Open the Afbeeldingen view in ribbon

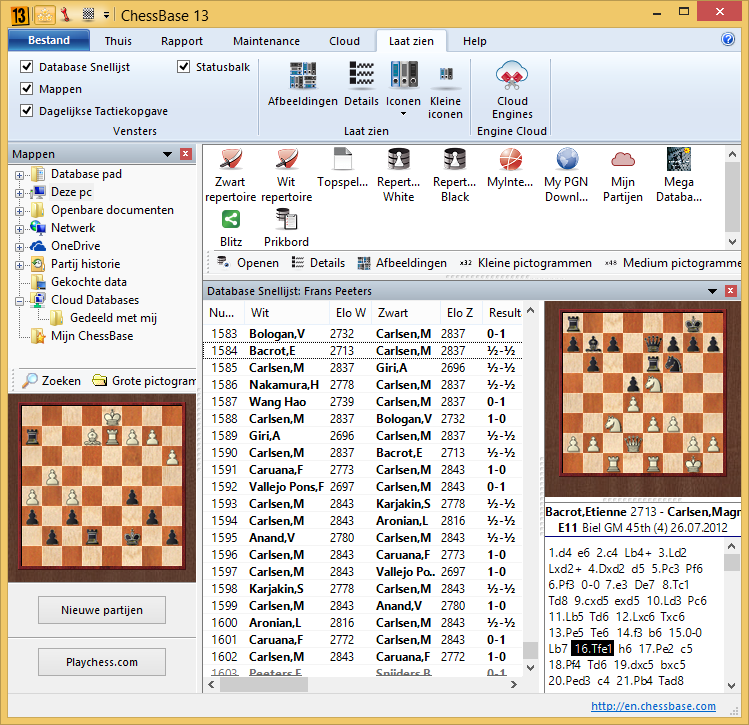[302, 84]
